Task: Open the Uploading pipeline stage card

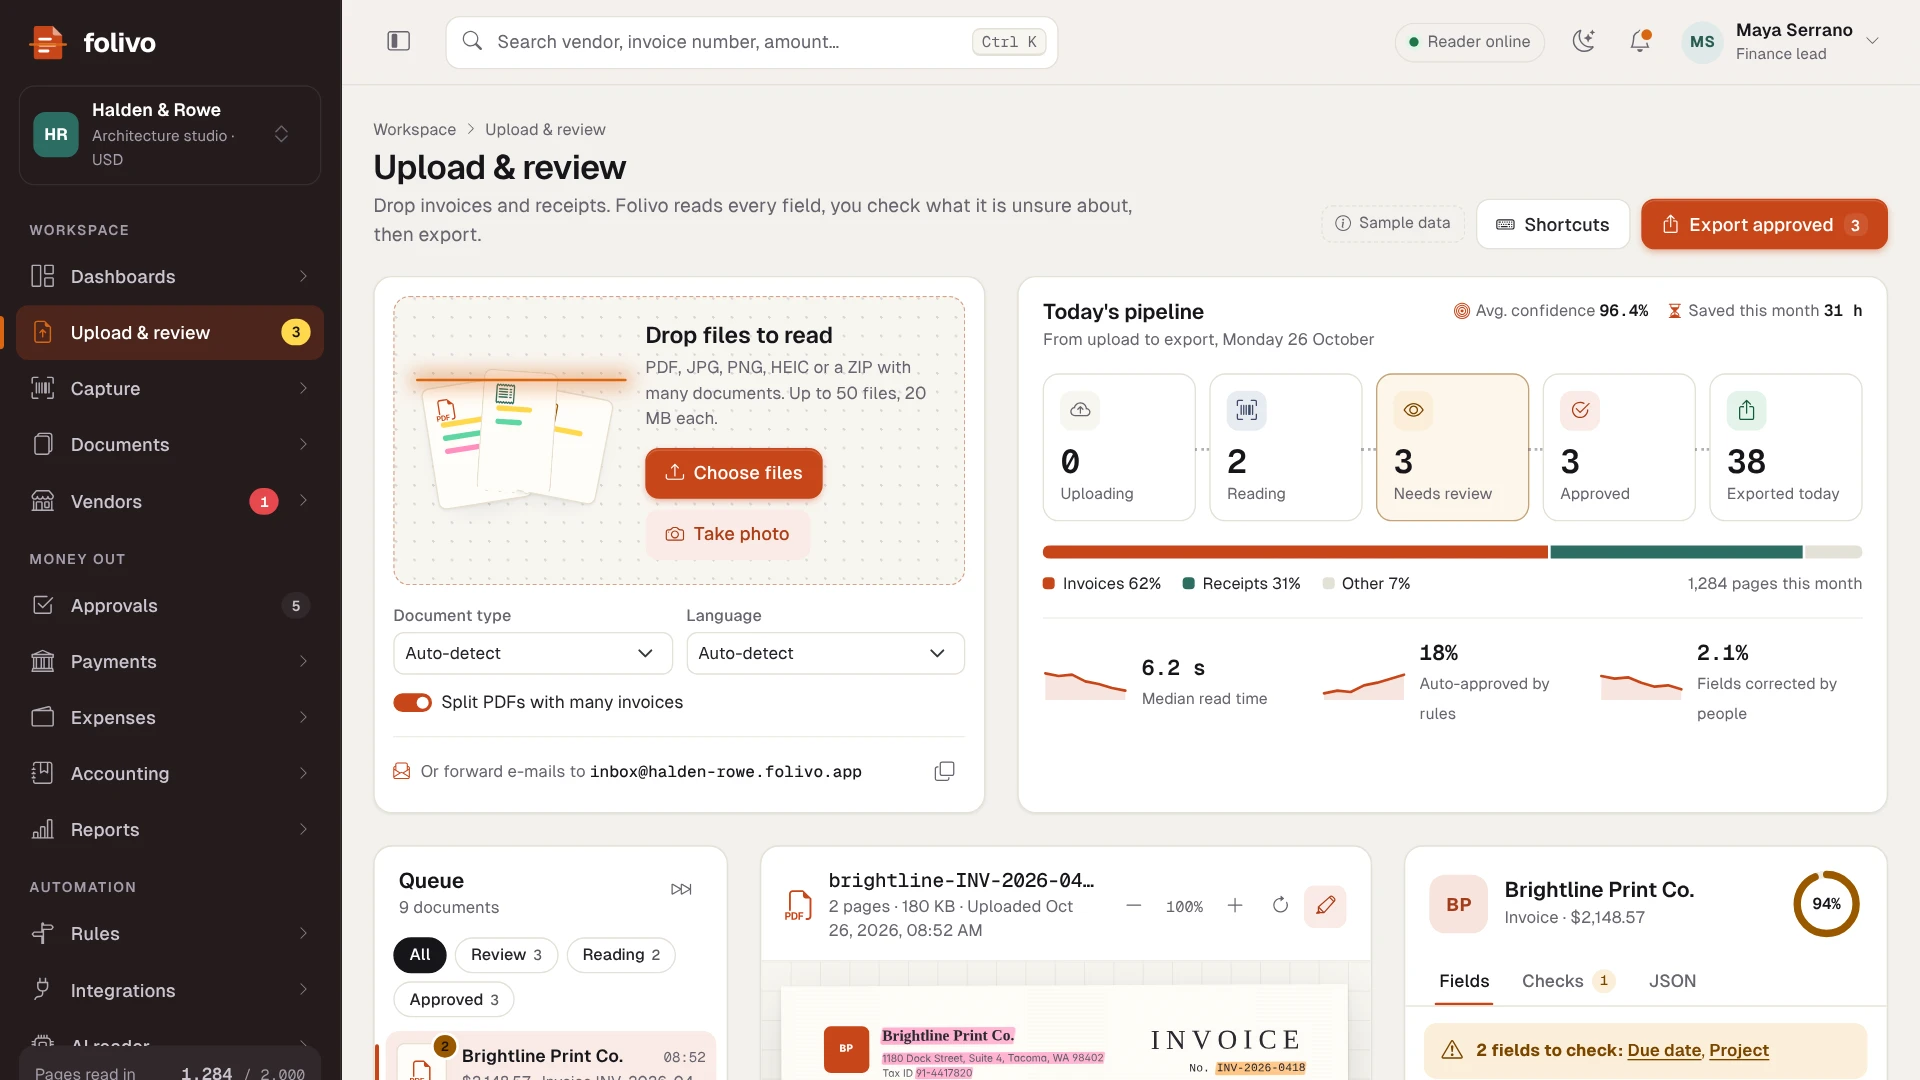Action: tap(1119, 447)
